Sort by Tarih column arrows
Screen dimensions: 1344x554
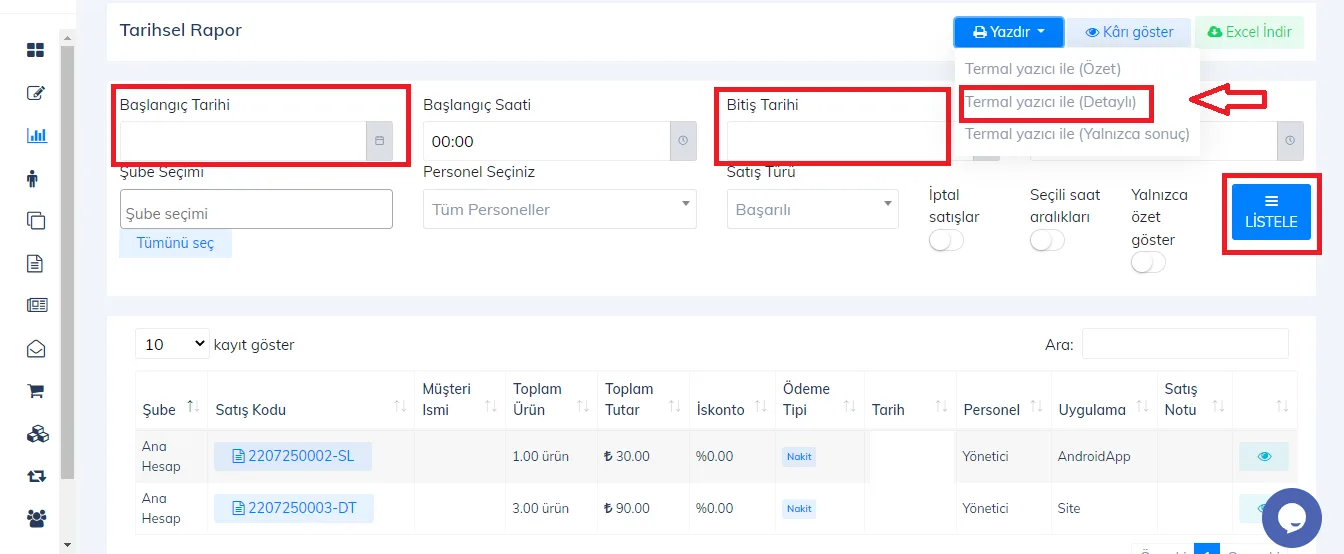pos(941,406)
